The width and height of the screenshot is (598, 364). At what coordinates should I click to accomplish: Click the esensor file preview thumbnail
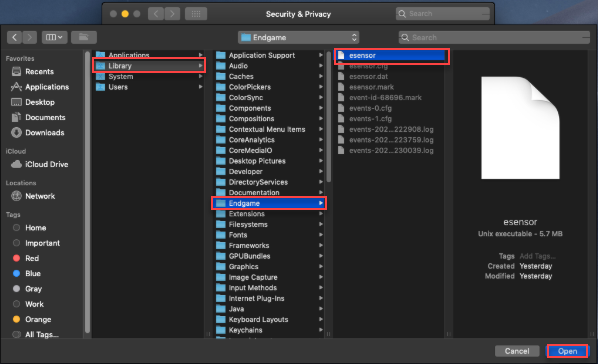pos(520,128)
